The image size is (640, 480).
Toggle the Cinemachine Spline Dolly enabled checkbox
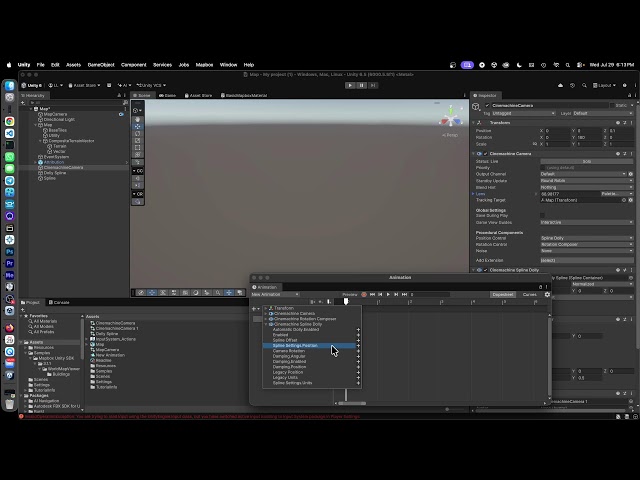click(486, 270)
